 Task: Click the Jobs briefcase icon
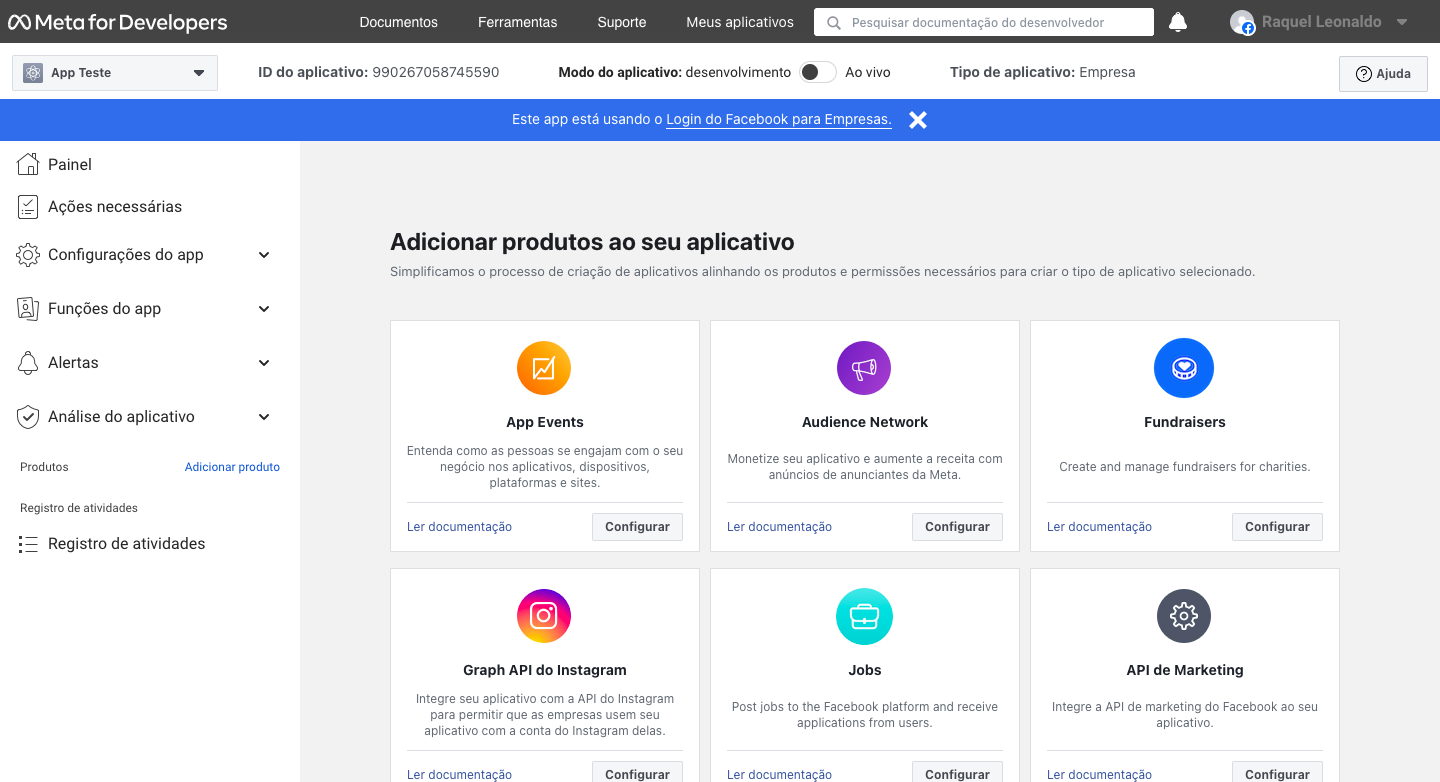tap(864, 615)
